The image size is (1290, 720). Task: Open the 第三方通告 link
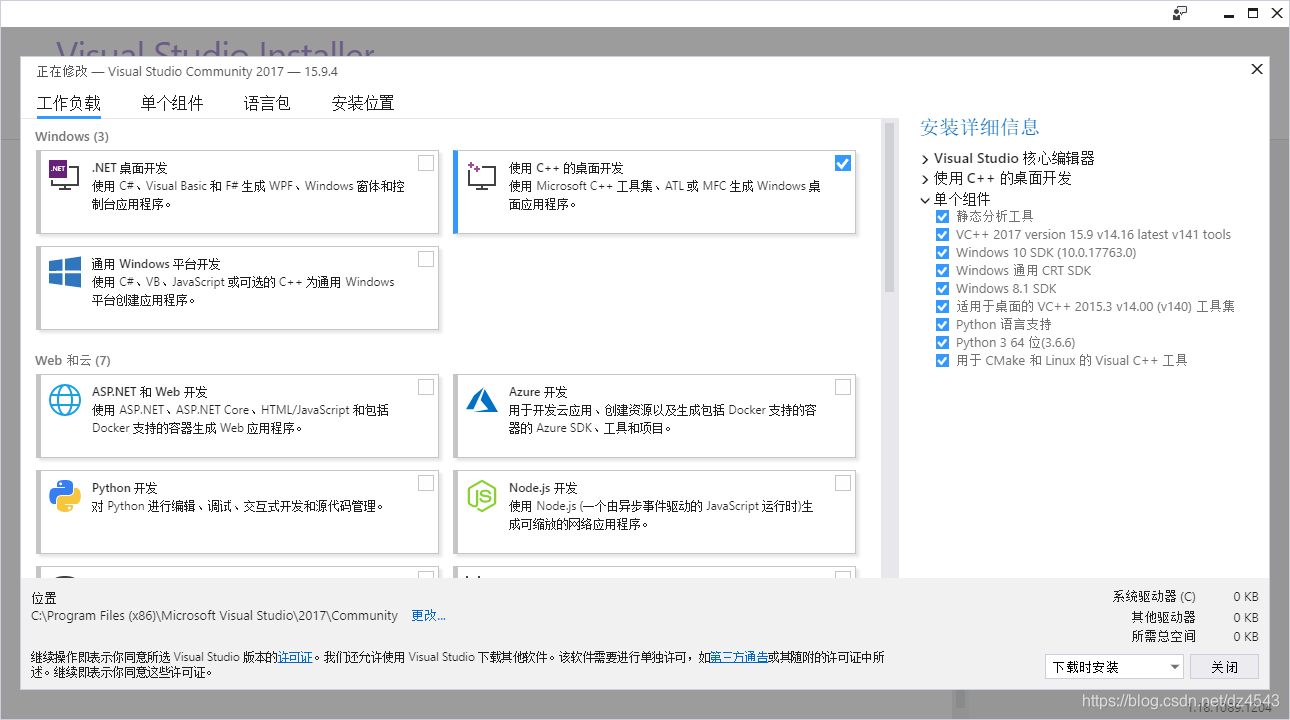[739, 657]
